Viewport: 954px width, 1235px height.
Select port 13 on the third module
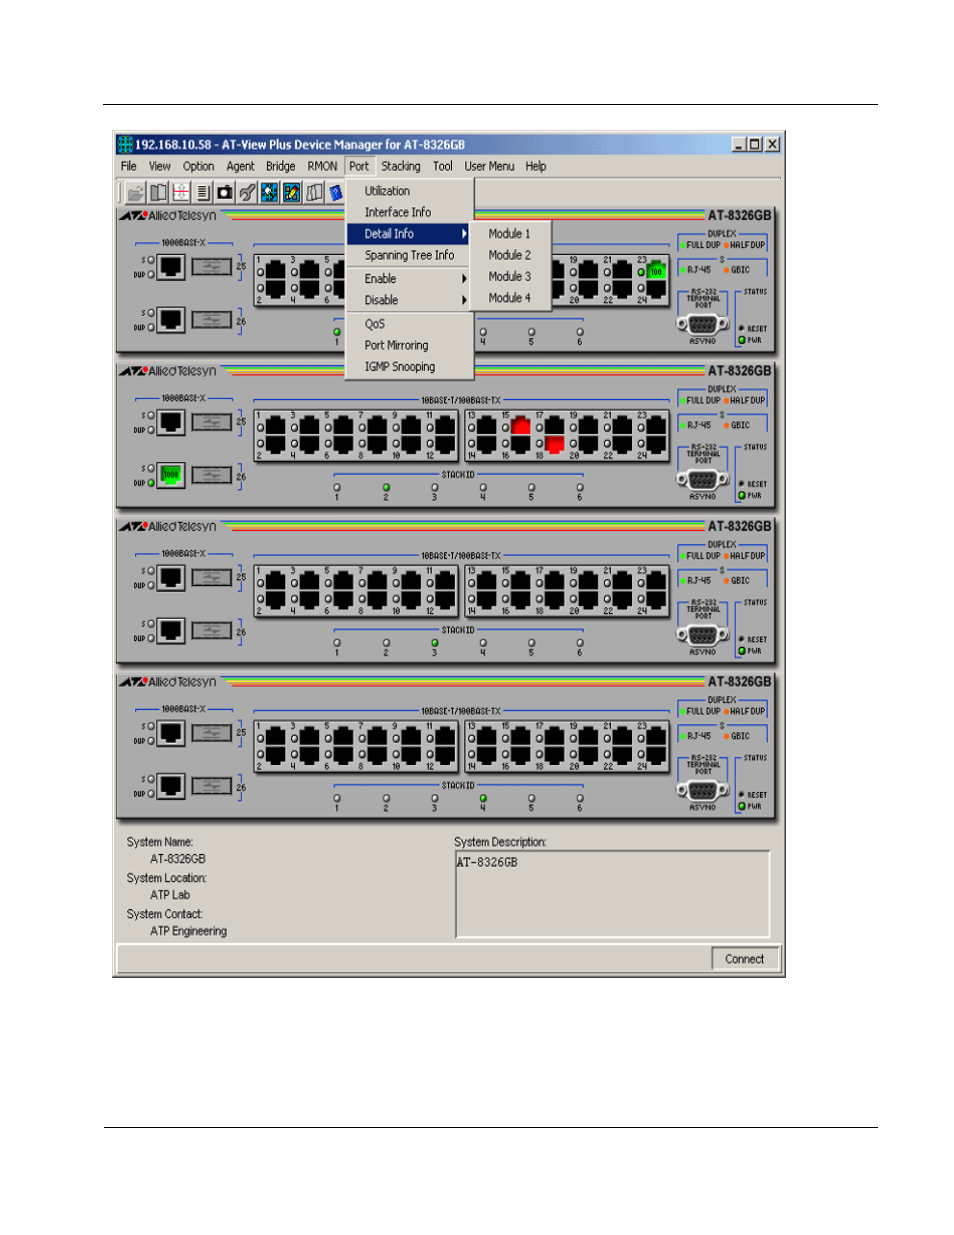point(487,581)
